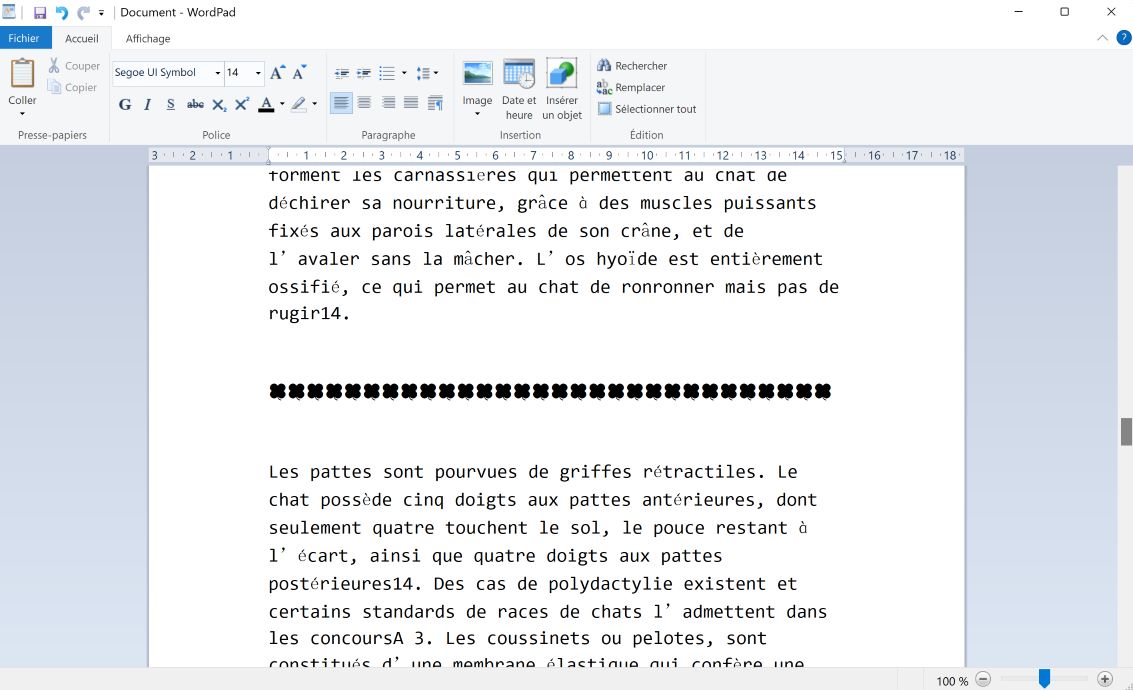This screenshot has width=1133, height=690.
Task: Click in the font size field showing 14
Action: click(238, 73)
